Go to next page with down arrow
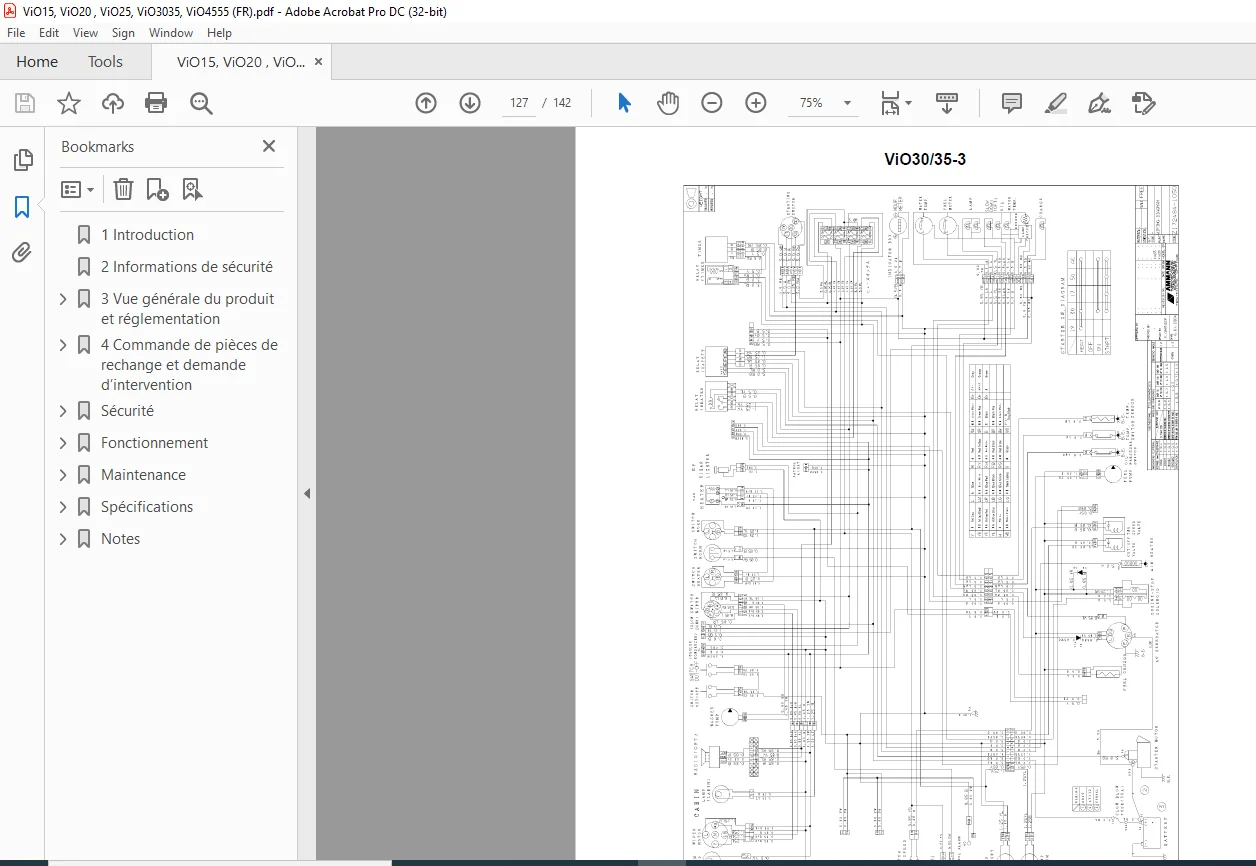1256x866 pixels. click(470, 103)
